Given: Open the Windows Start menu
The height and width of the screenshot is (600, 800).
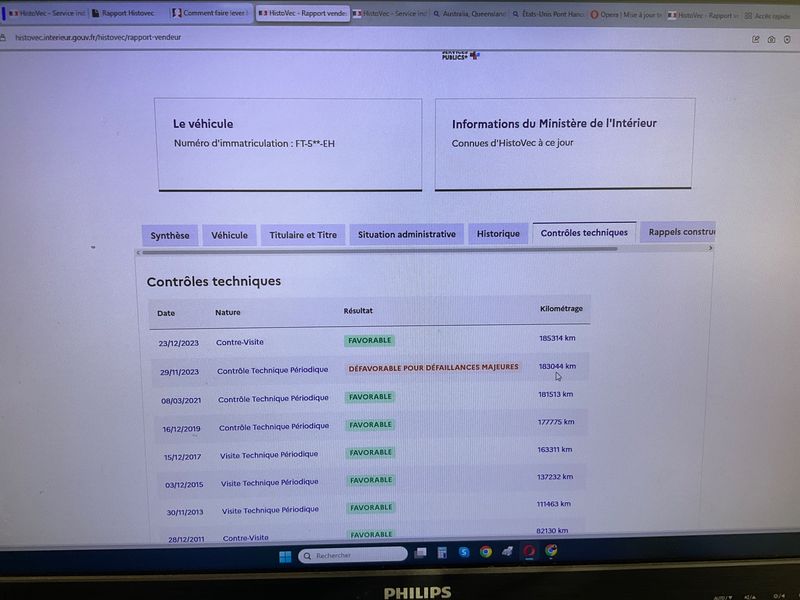Looking at the screenshot, I should (285, 556).
